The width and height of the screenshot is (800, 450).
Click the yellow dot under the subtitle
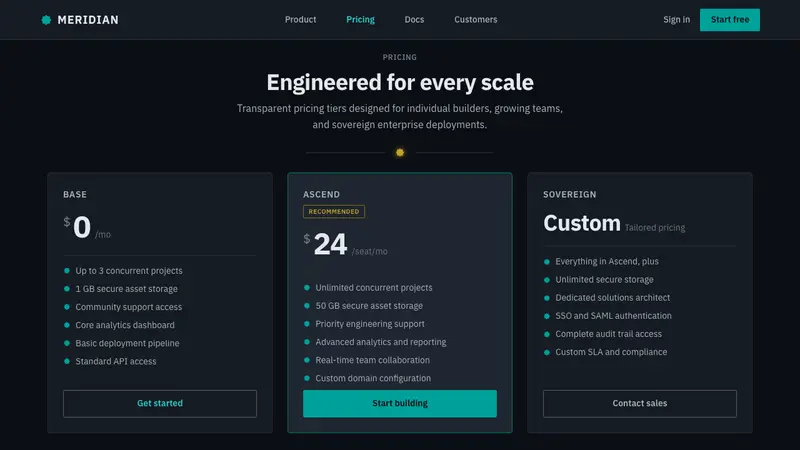coord(400,153)
